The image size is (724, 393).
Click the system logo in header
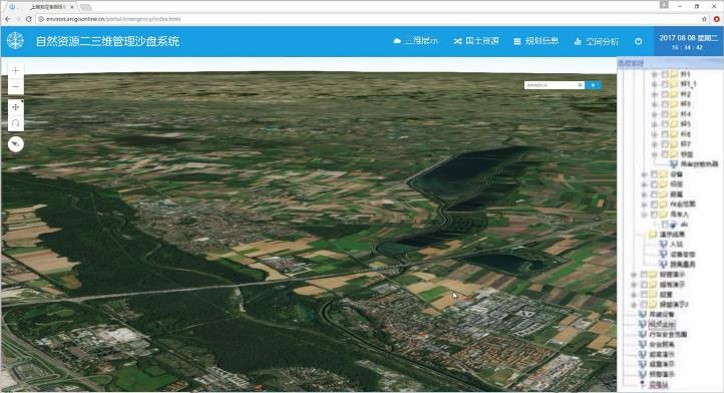pyautogui.click(x=15, y=41)
